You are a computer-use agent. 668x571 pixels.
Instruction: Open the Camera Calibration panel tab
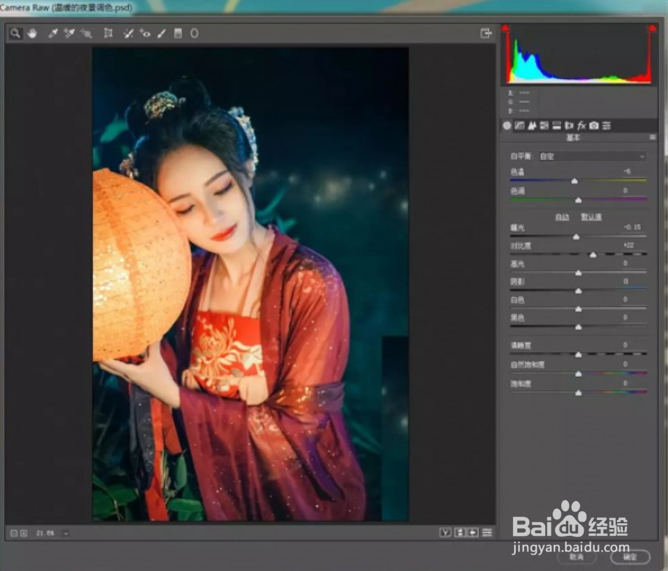[x=594, y=125]
